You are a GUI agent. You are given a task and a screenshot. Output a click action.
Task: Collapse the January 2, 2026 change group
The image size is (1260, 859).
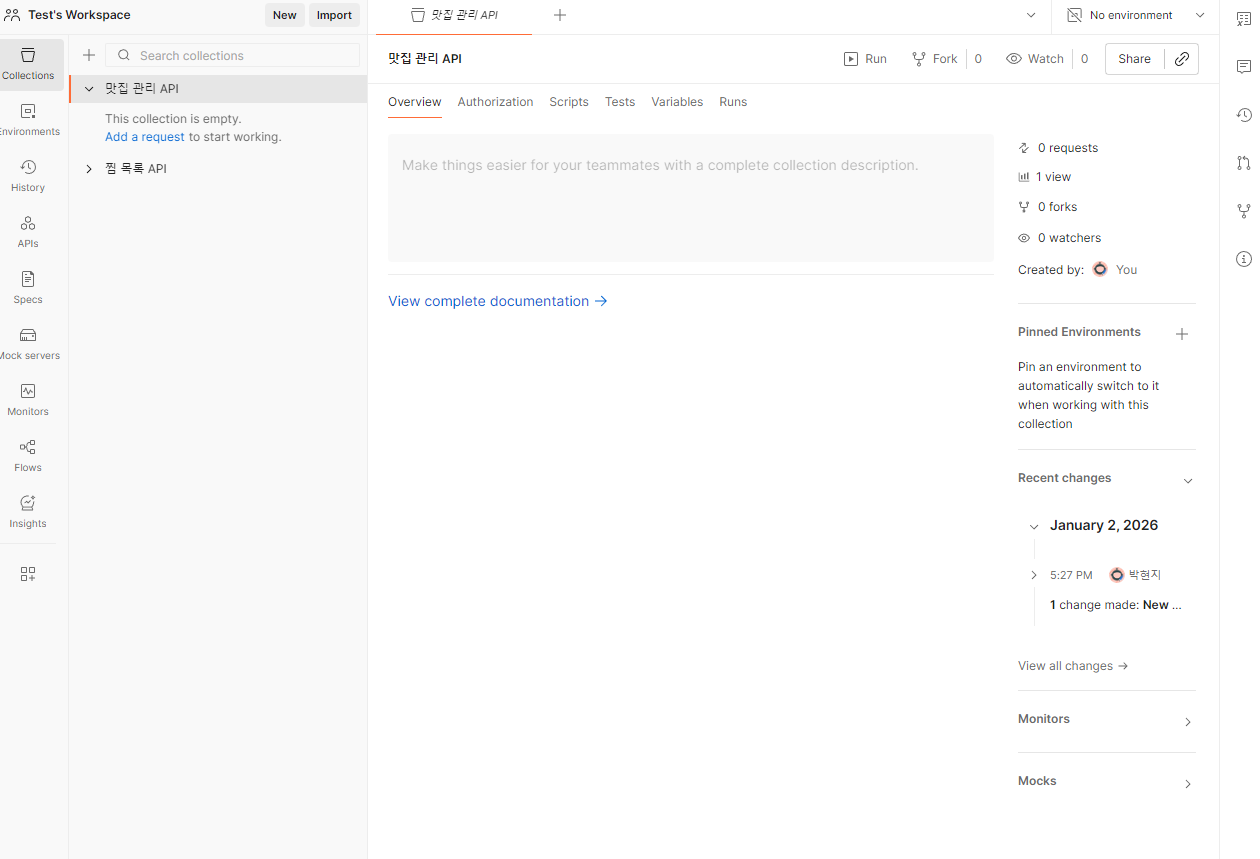1034,526
